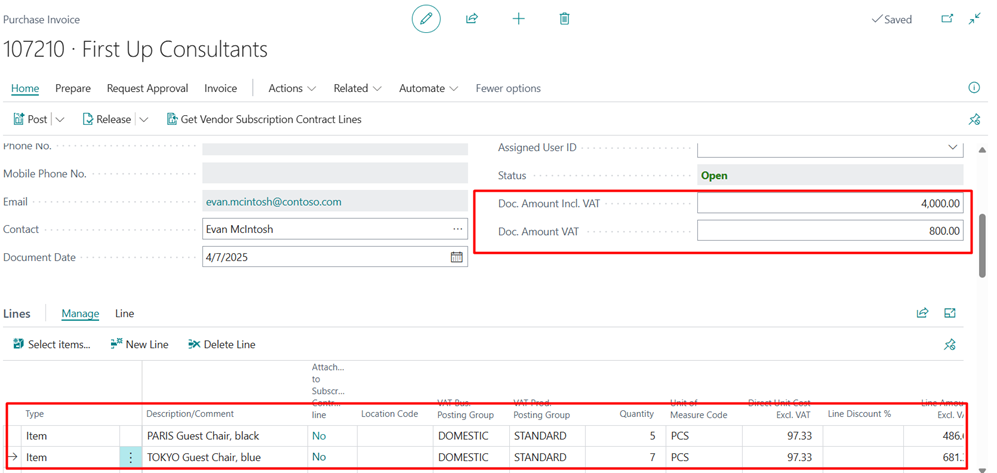Click the Type column header

point(34,414)
